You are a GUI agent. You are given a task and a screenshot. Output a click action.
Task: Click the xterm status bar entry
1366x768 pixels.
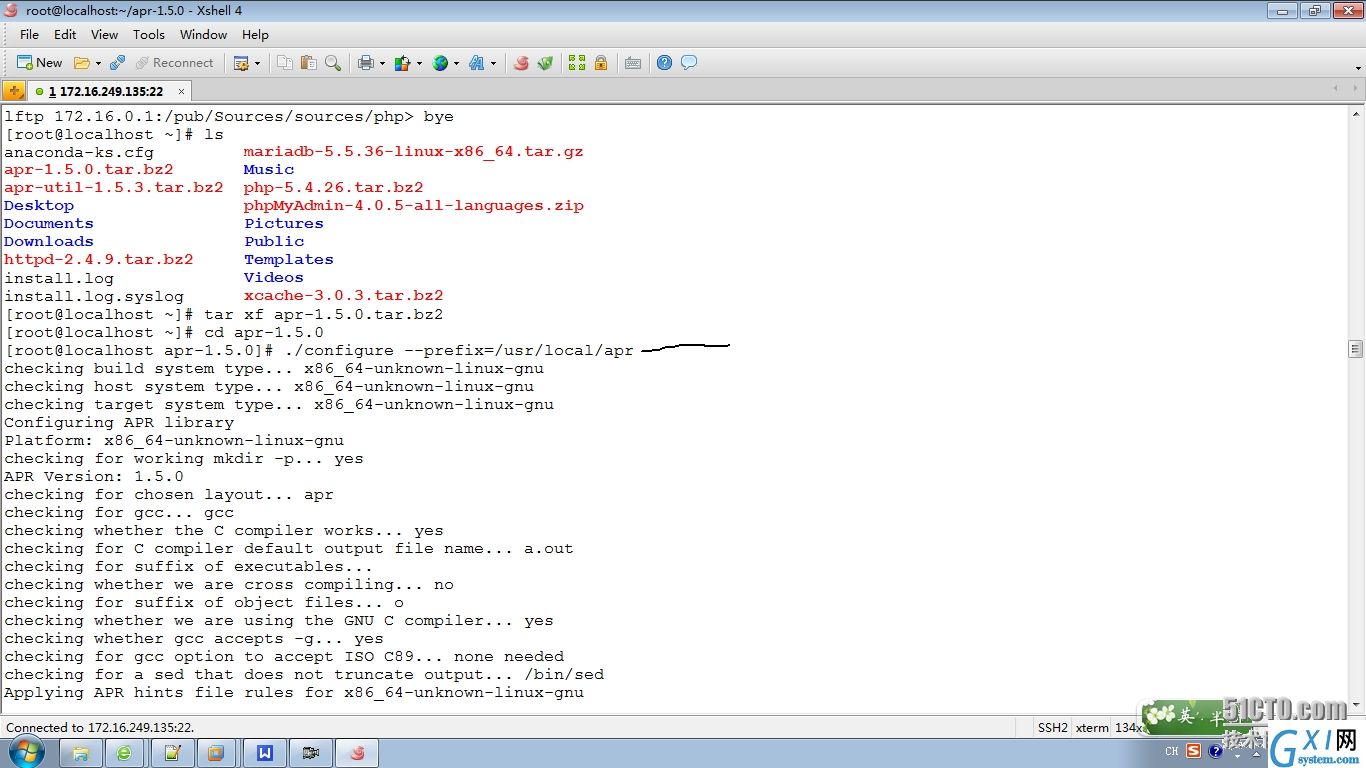(1092, 727)
